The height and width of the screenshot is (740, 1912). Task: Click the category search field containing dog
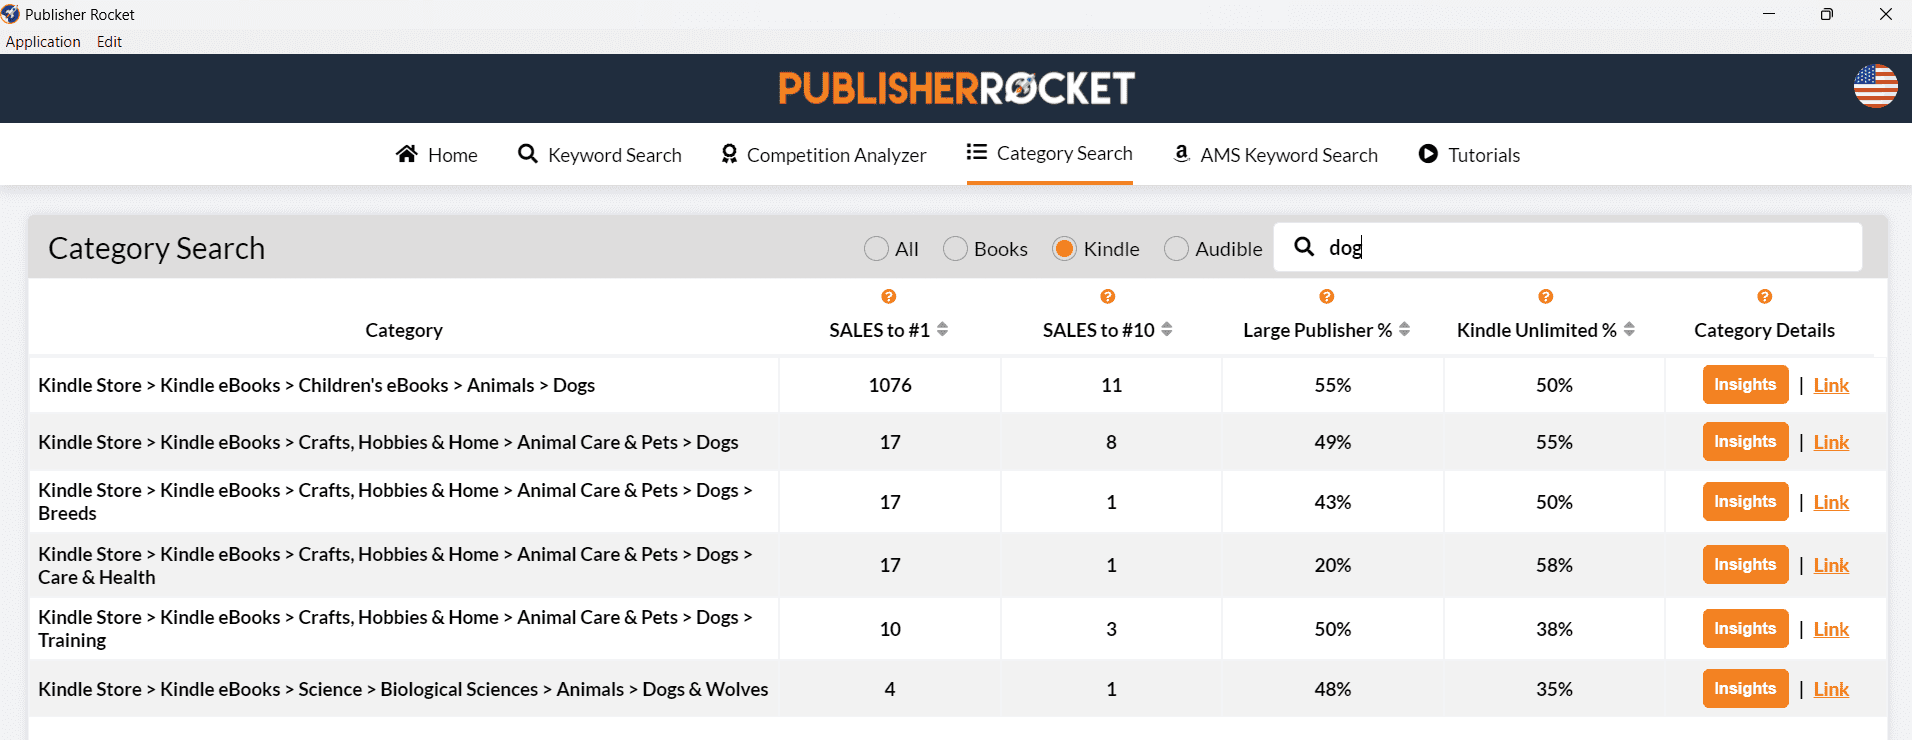[1568, 247]
